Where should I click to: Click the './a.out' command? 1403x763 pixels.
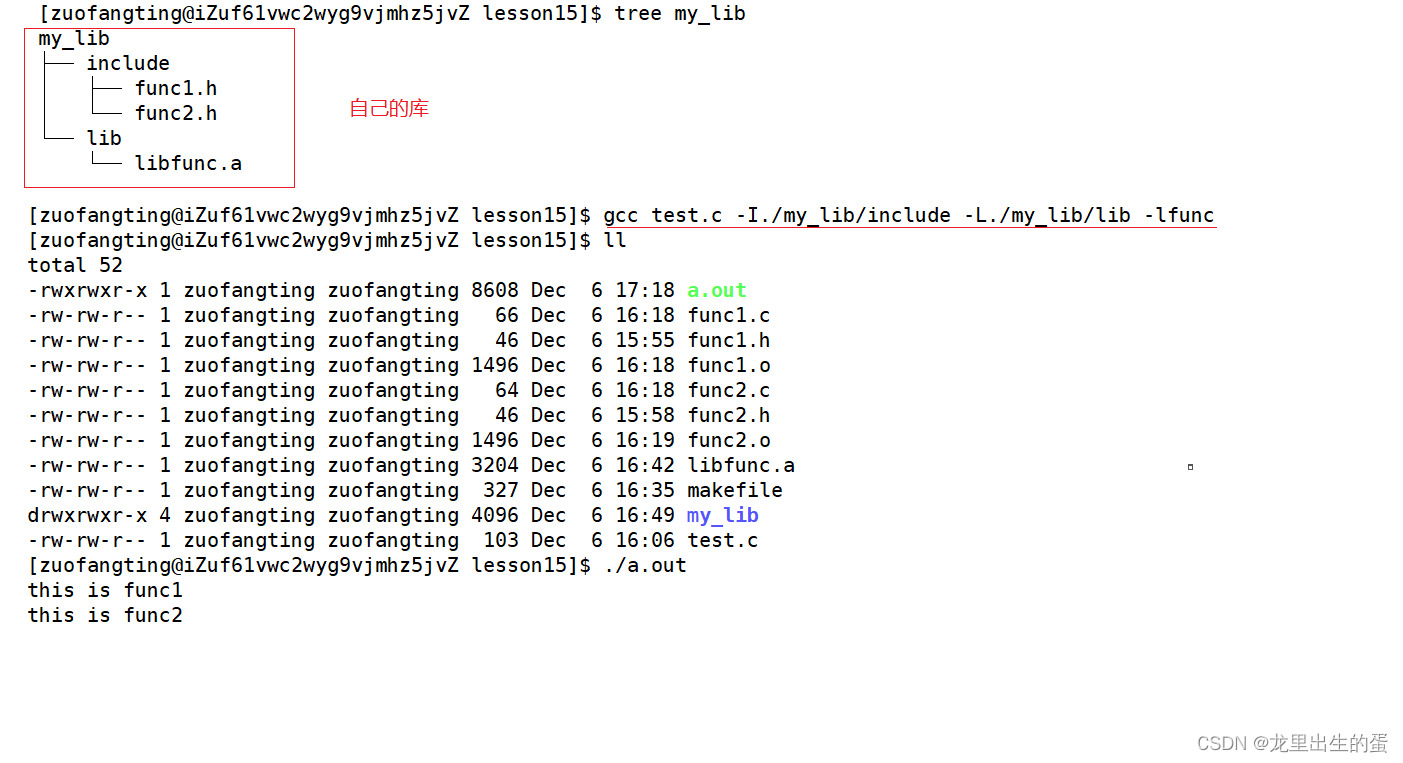[645, 566]
